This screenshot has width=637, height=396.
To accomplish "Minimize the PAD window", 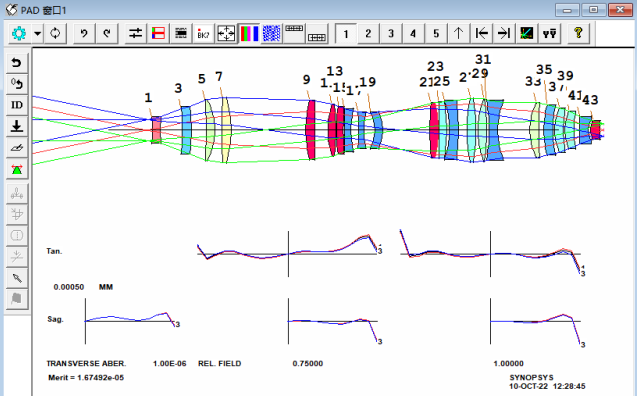I will (568, 10).
